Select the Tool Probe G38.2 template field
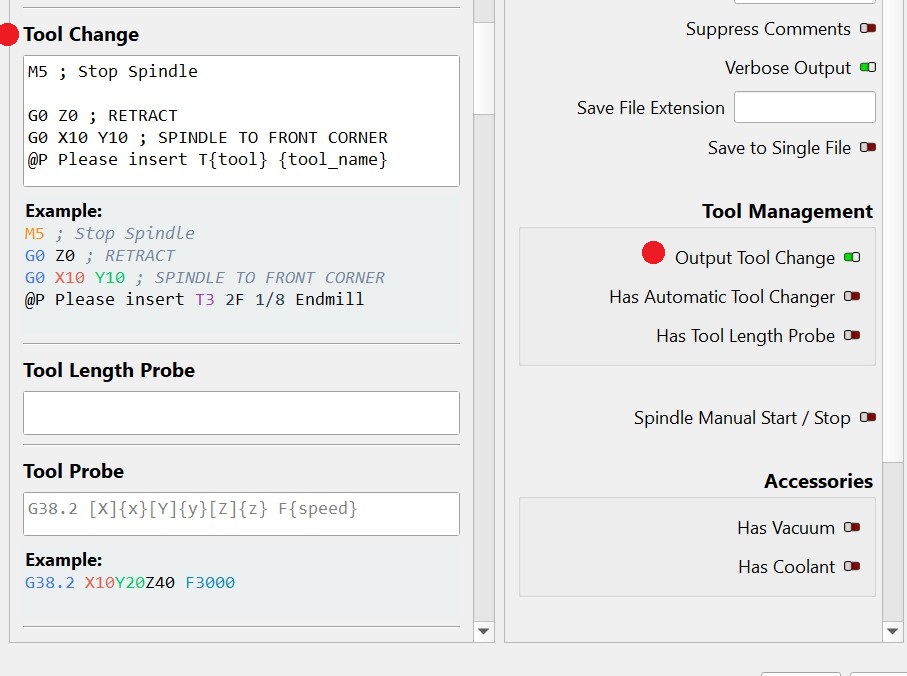 [x=241, y=513]
